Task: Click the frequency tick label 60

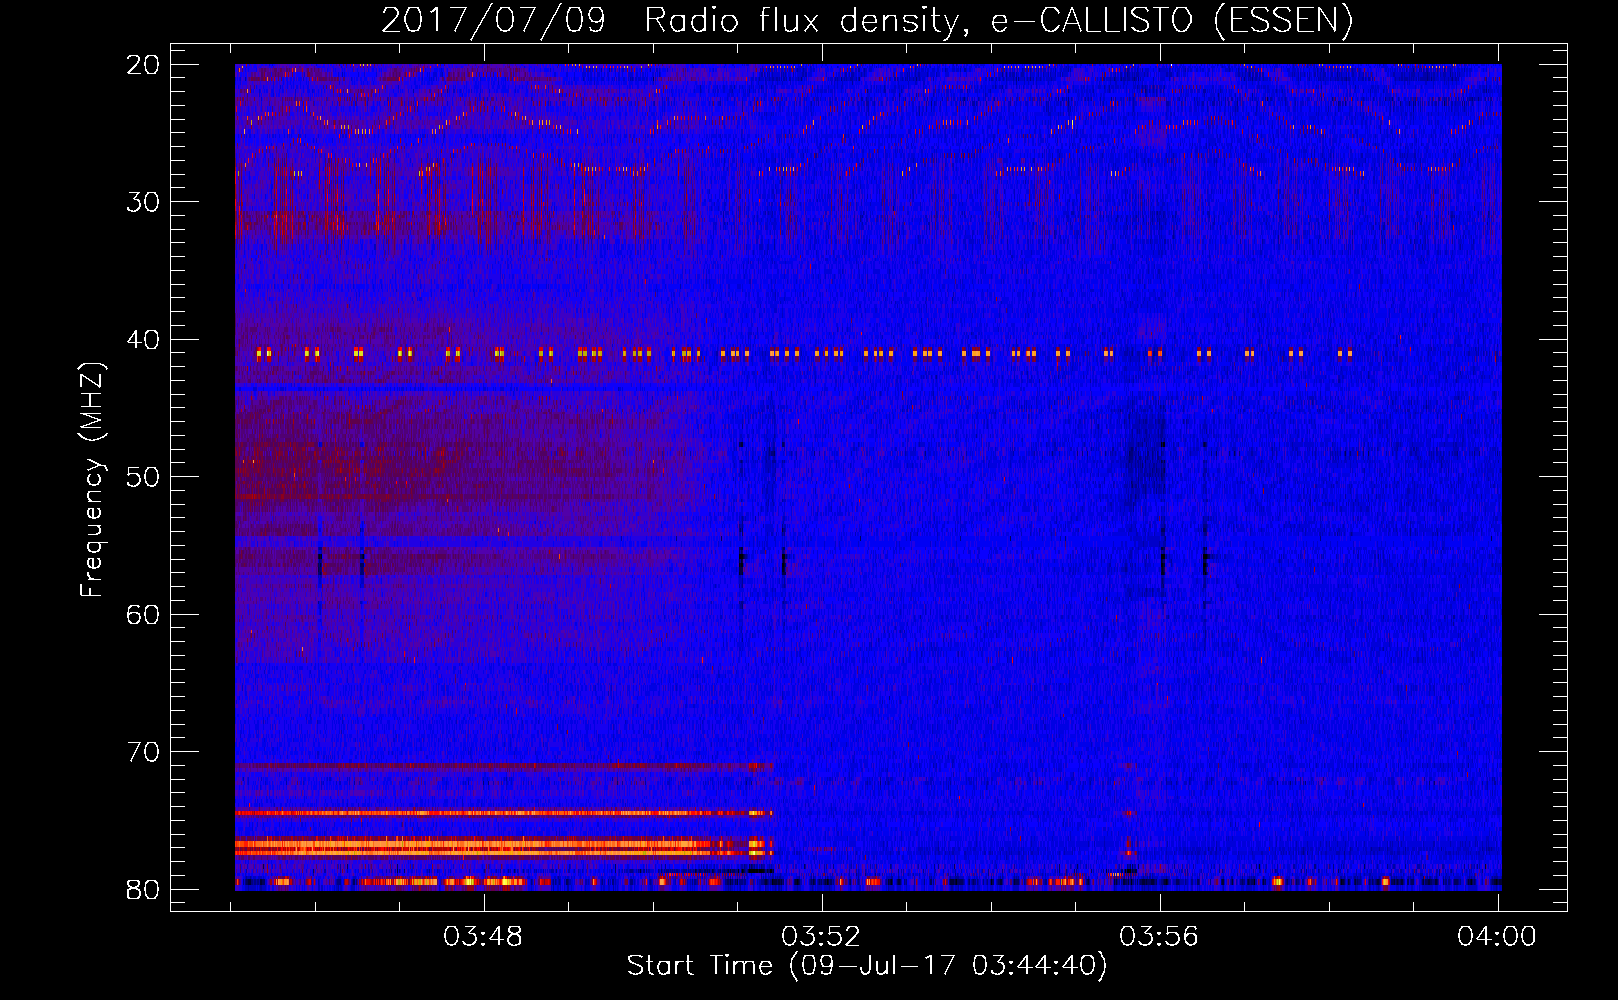Action: pos(143,615)
